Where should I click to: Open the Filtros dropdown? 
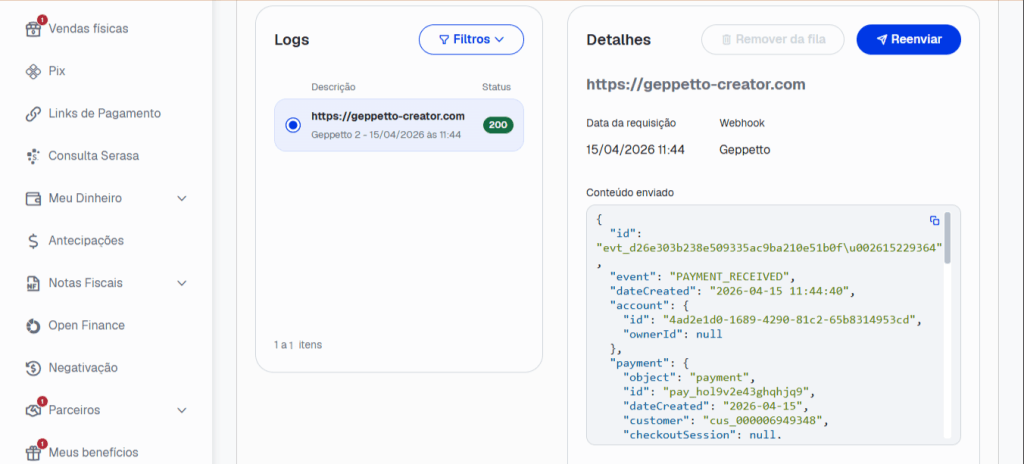click(x=471, y=39)
